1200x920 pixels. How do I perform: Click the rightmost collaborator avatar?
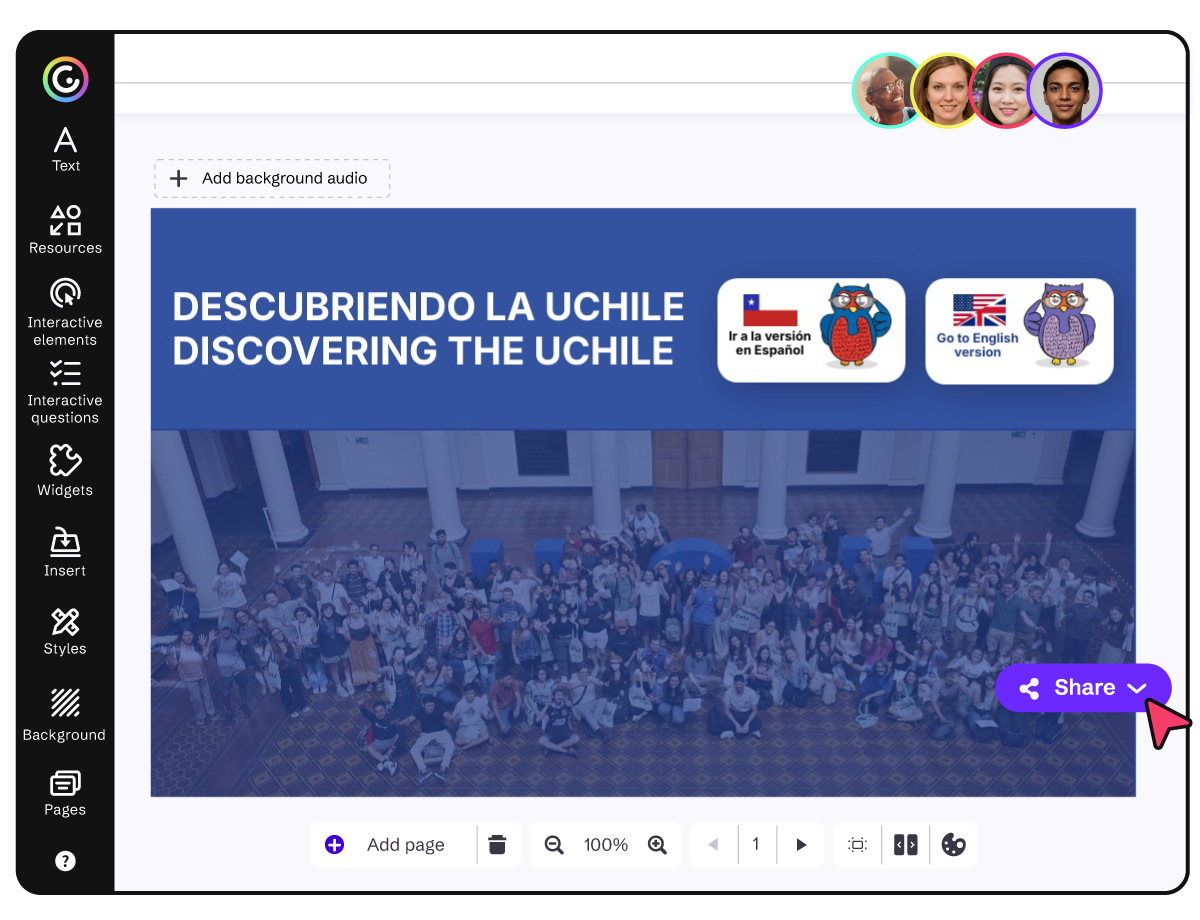click(1065, 90)
